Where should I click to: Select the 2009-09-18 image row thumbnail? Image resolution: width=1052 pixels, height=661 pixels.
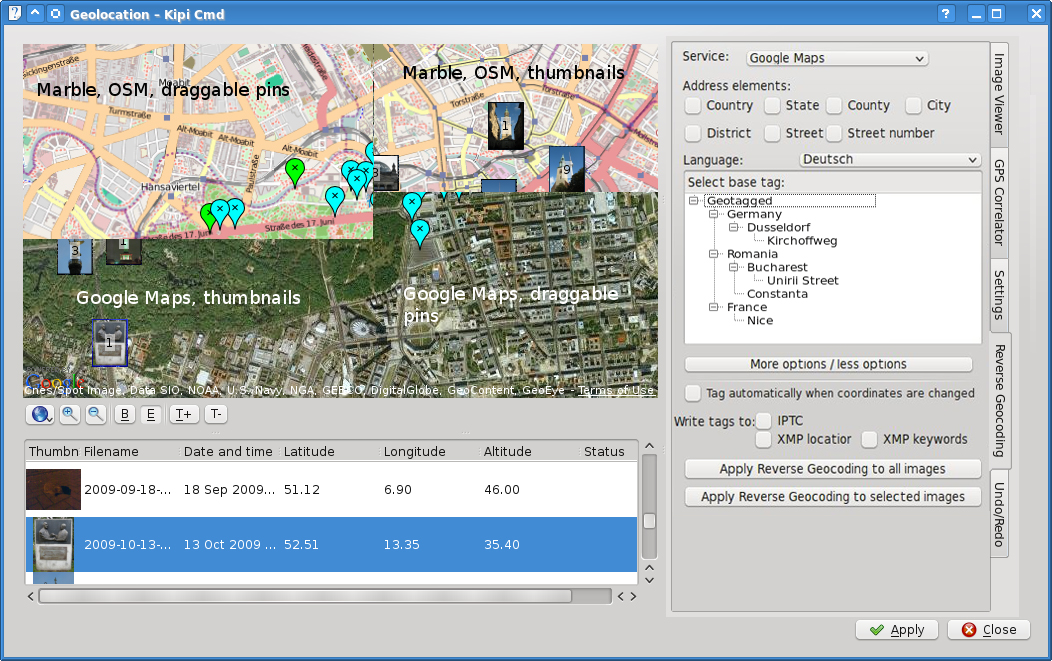pos(53,490)
